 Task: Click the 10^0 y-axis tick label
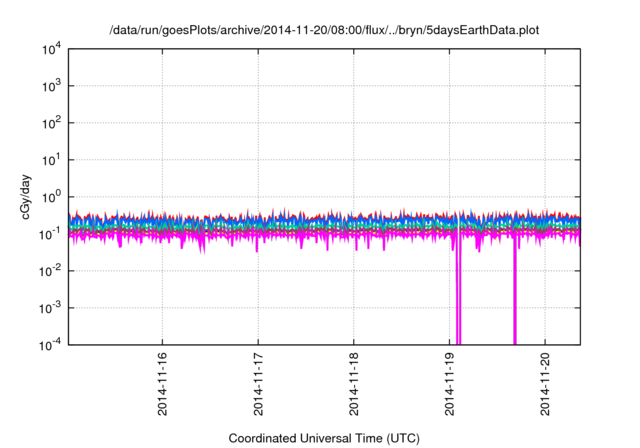click(x=51, y=197)
